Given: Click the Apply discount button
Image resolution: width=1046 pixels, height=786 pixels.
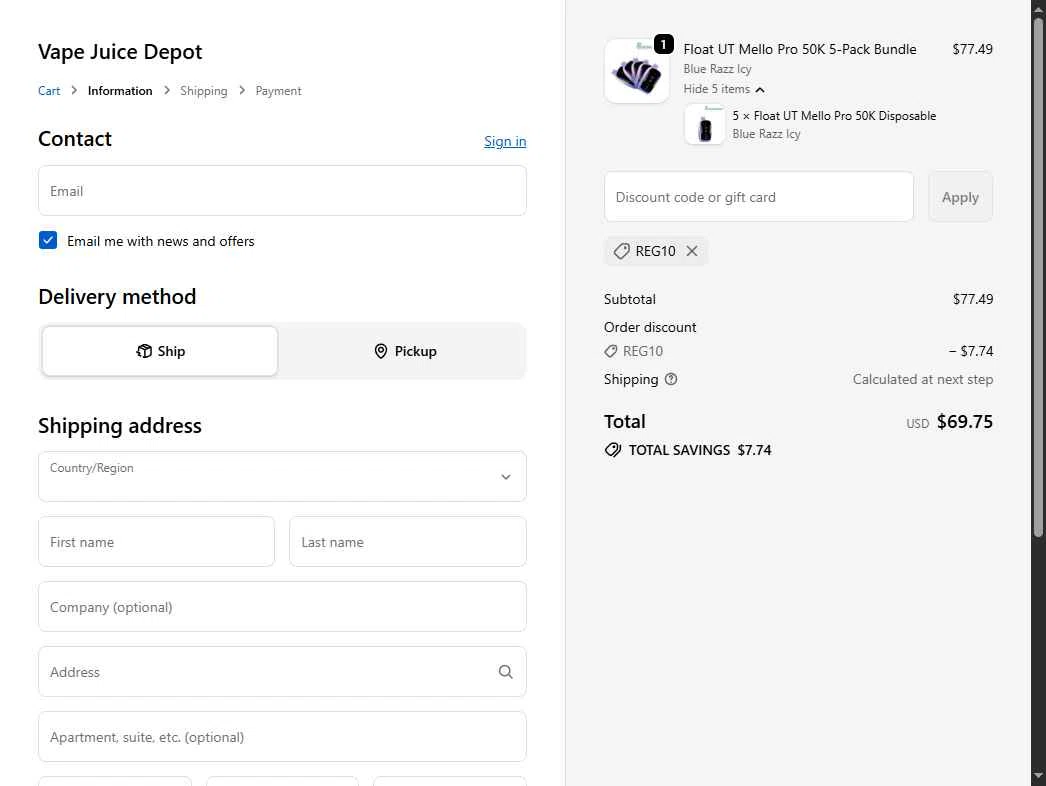Looking at the screenshot, I should pos(960,197).
